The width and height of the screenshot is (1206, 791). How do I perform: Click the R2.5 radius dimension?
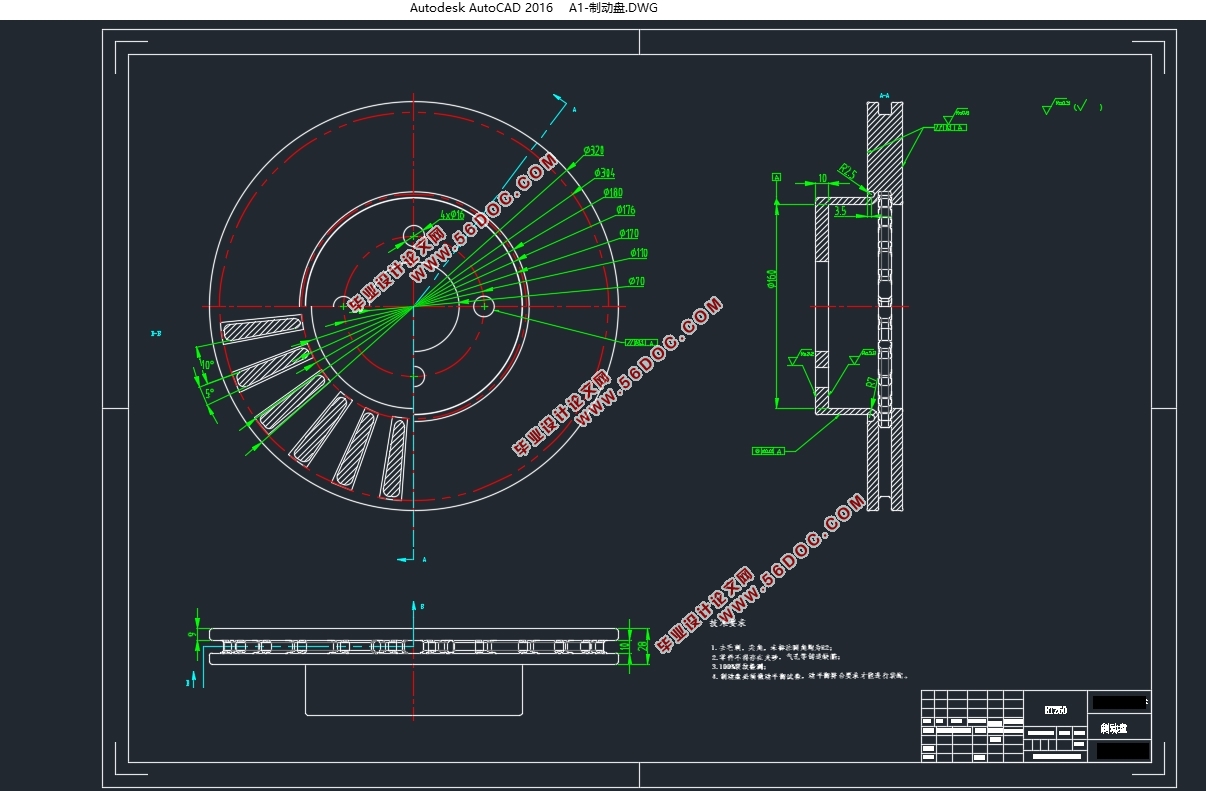point(848,172)
